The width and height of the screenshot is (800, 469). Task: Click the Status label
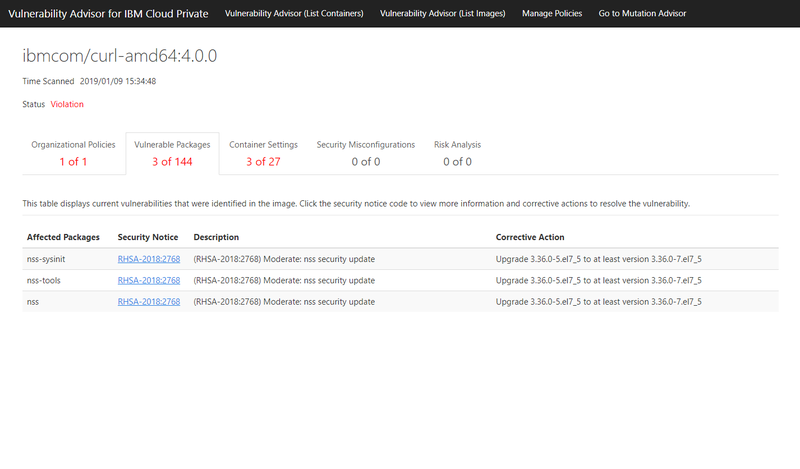34,104
